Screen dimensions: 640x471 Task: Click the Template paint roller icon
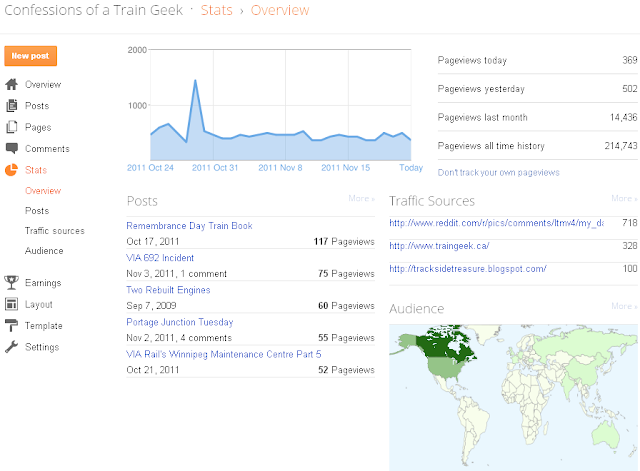coord(12,325)
